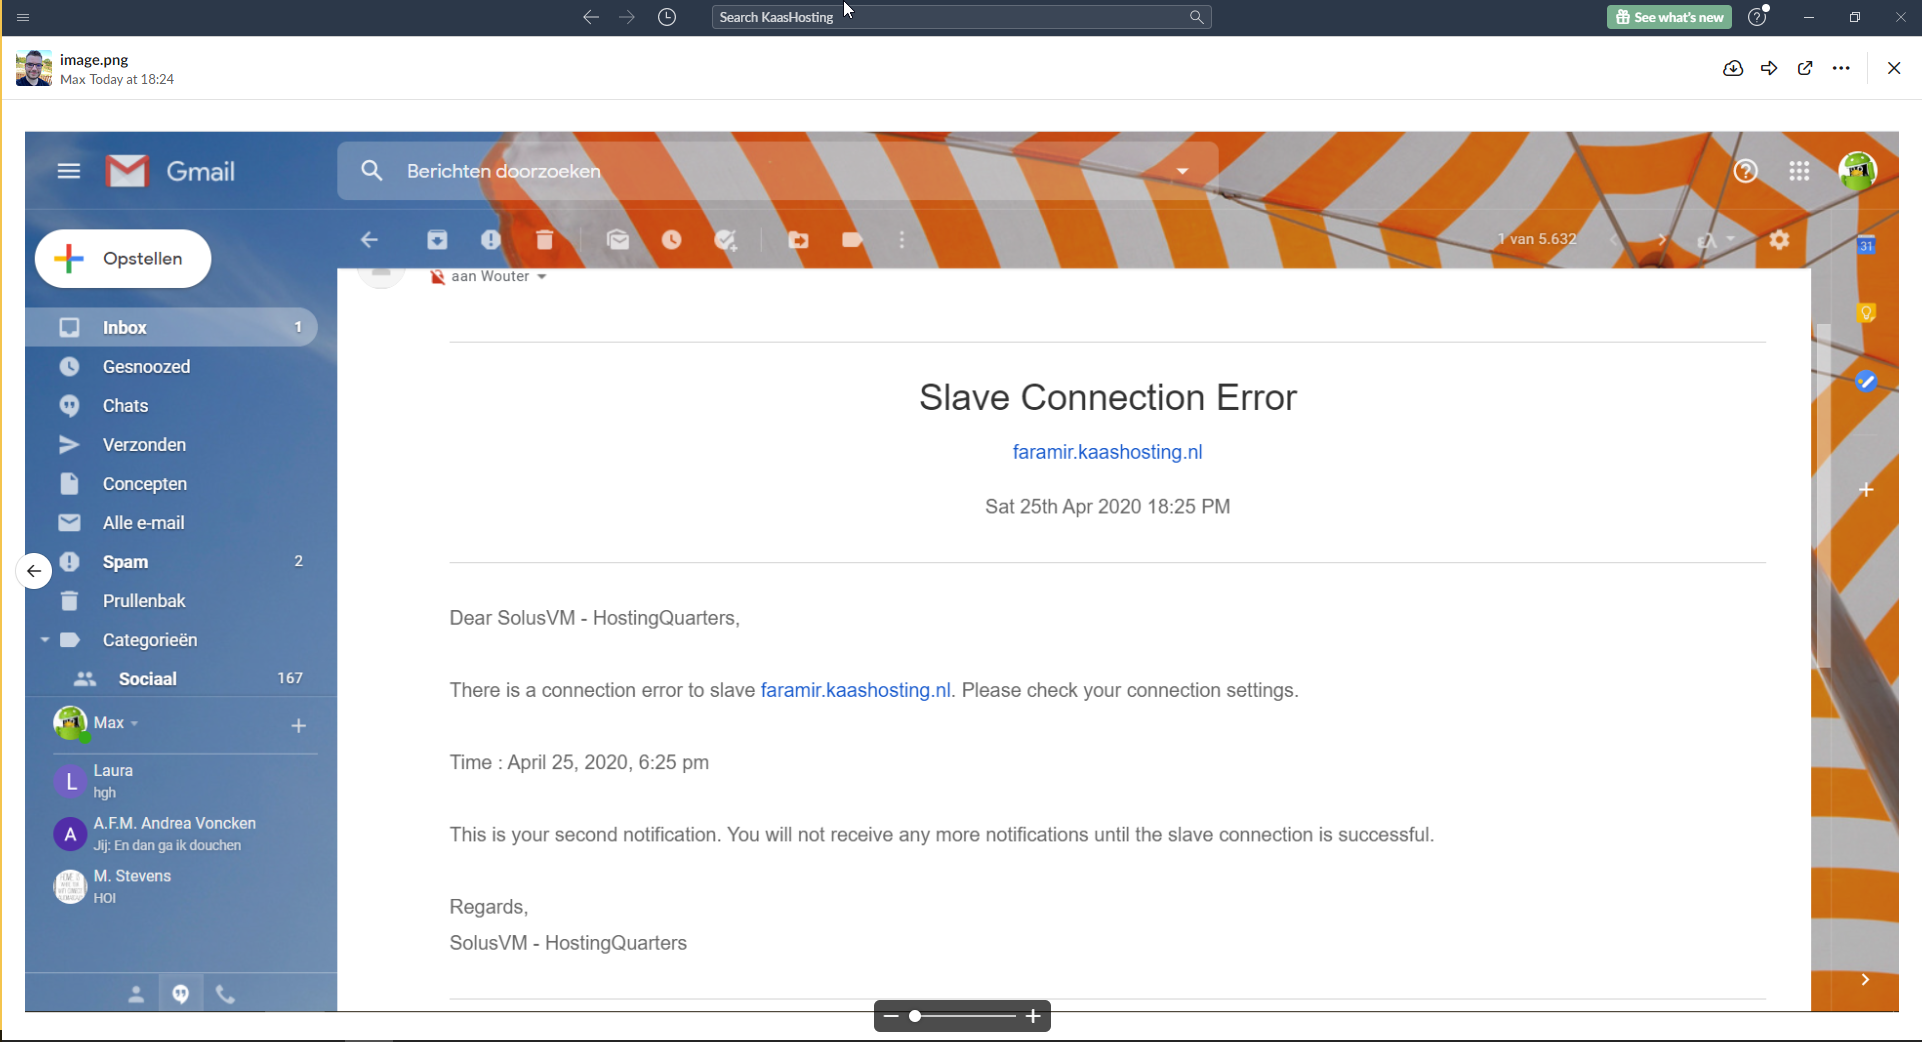Open the Gmail settings gear
The height and width of the screenshot is (1042, 1922).
[x=1779, y=240]
